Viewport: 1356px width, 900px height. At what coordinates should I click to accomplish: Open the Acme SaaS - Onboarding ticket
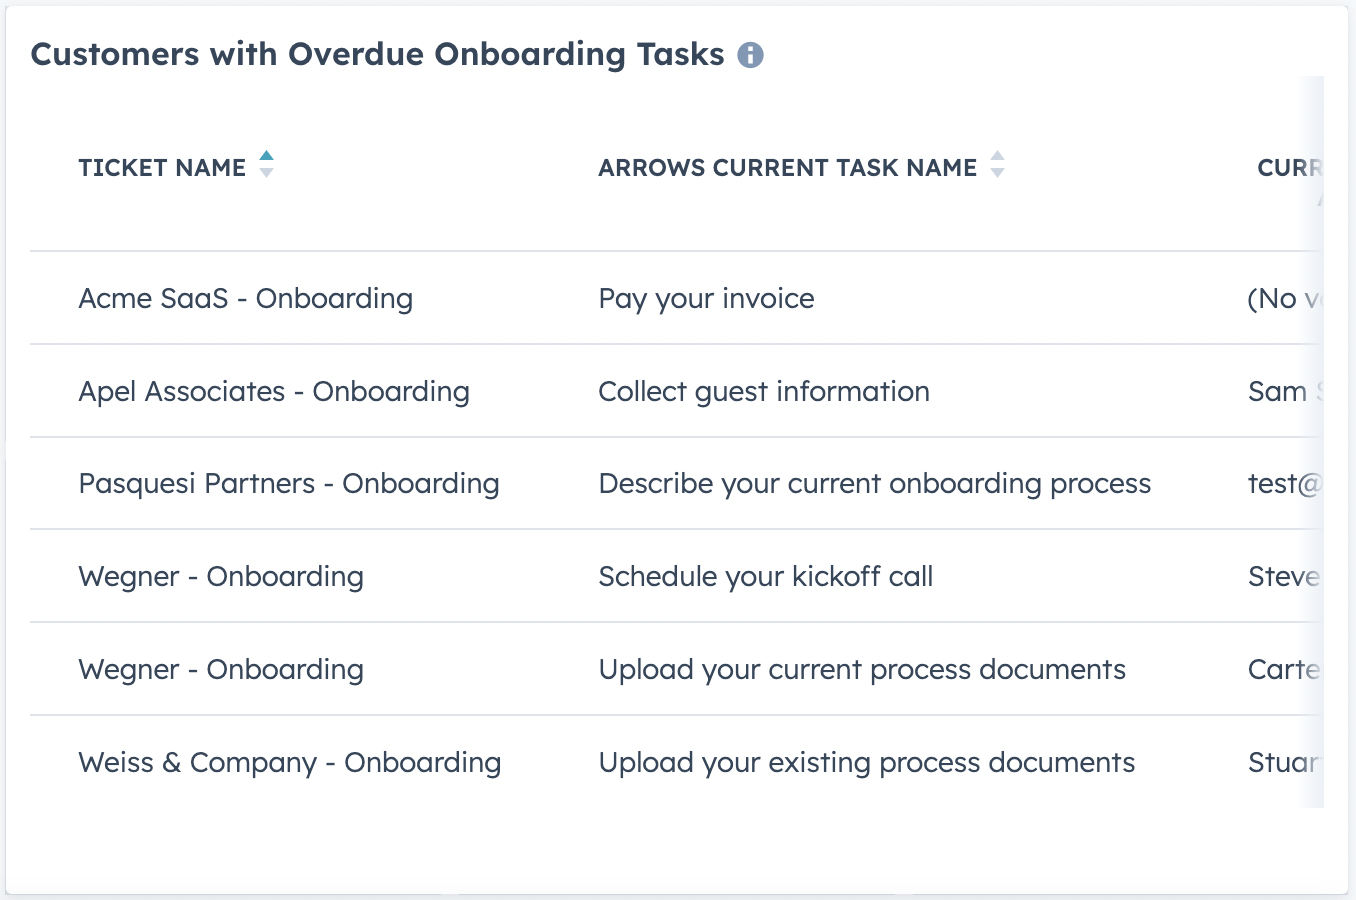[245, 298]
